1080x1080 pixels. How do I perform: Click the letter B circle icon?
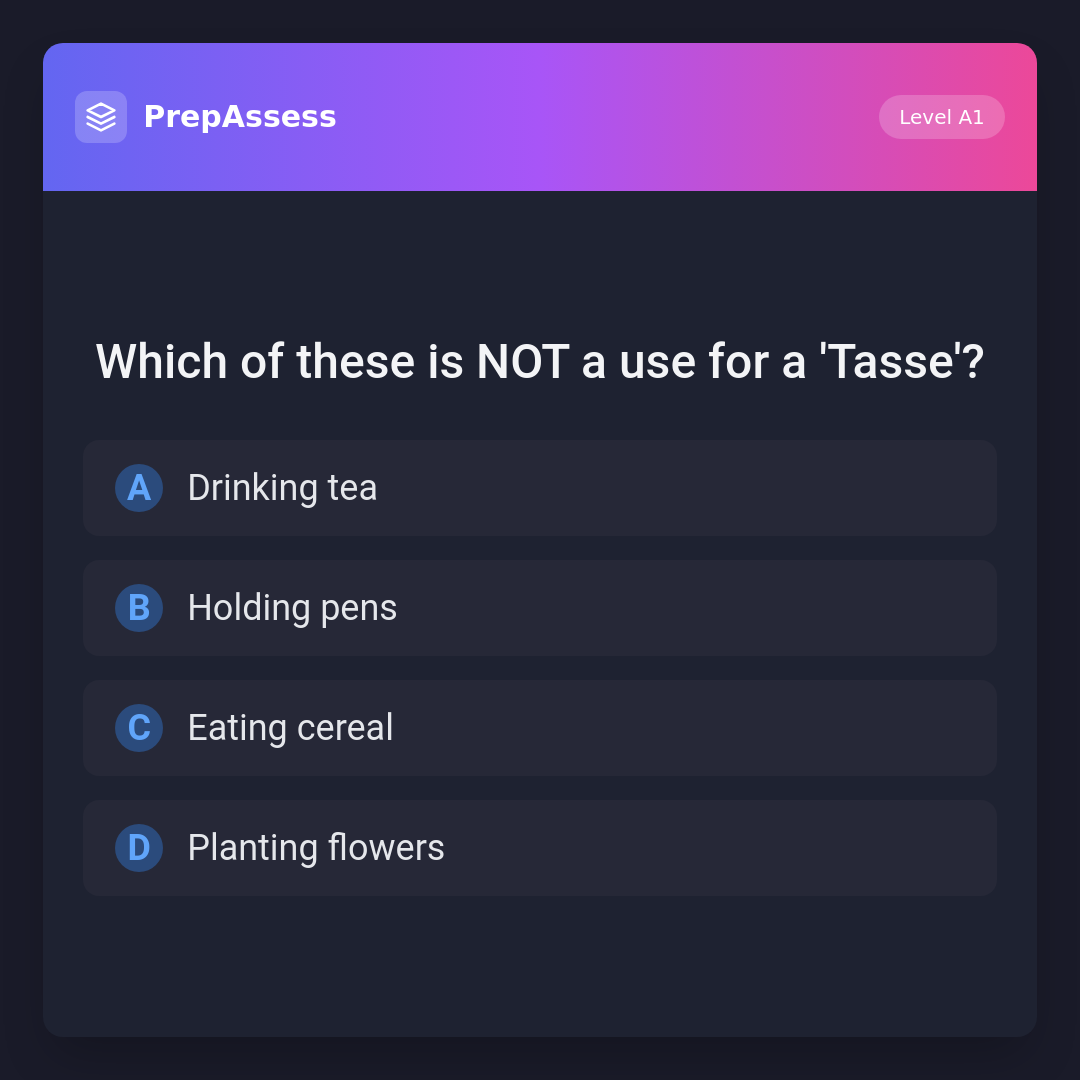click(139, 608)
